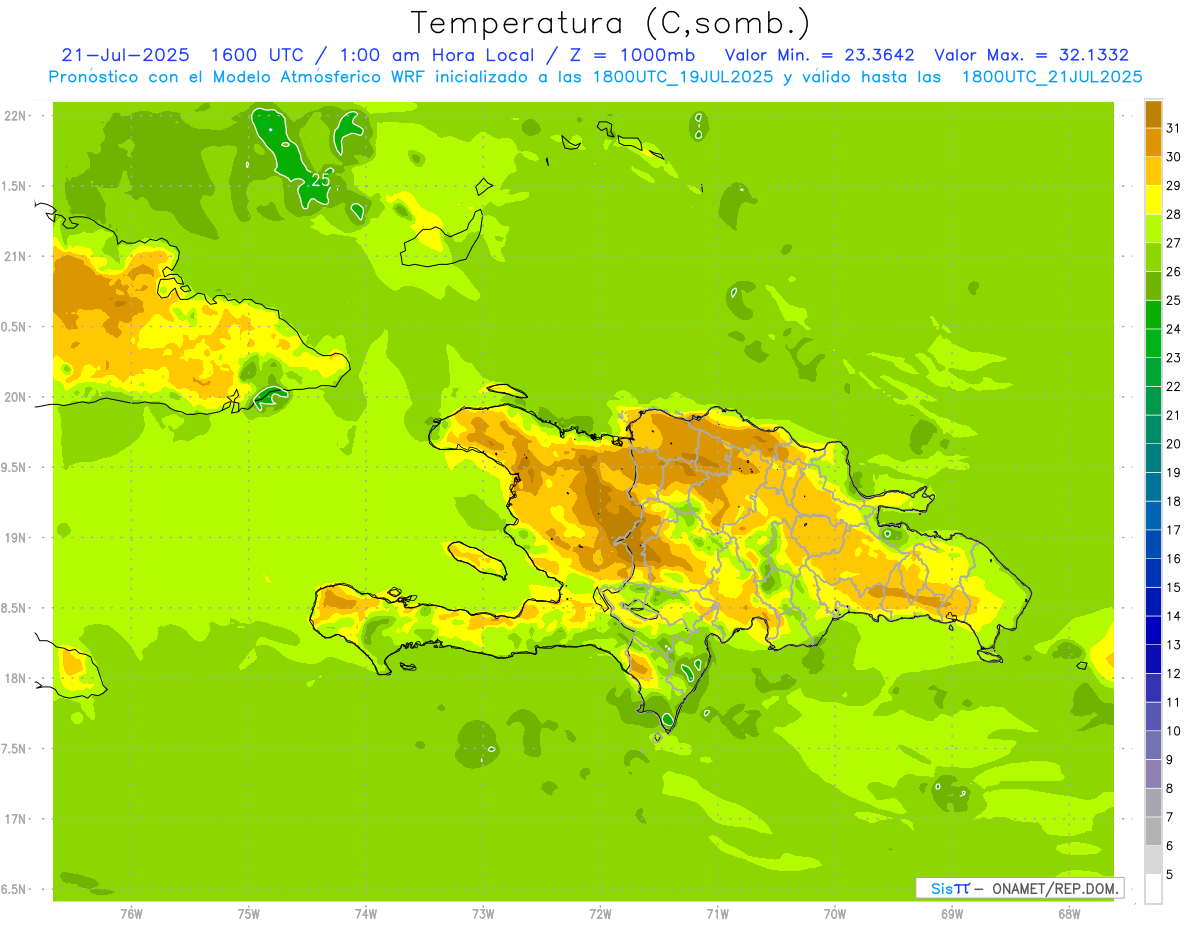Click the "17N" latitude axis label
This screenshot has width=1200, height=927.
coord(16,819)
